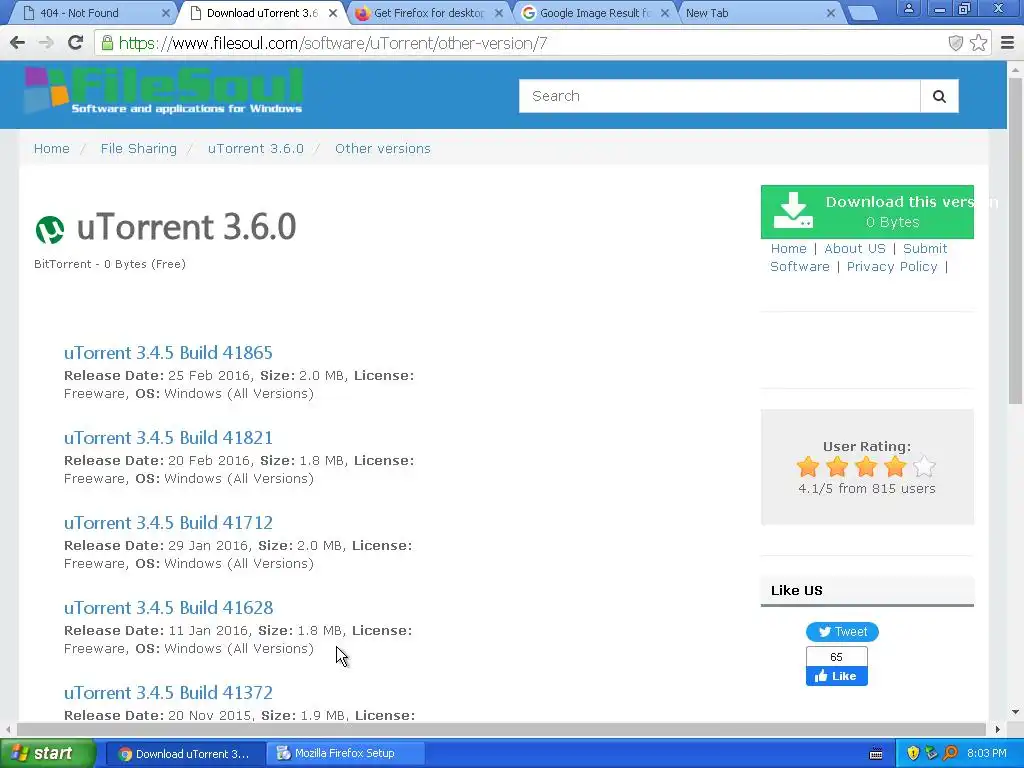
Task: Click the fourth rating star
Action: pyautogui.click(x=895, y=467)
